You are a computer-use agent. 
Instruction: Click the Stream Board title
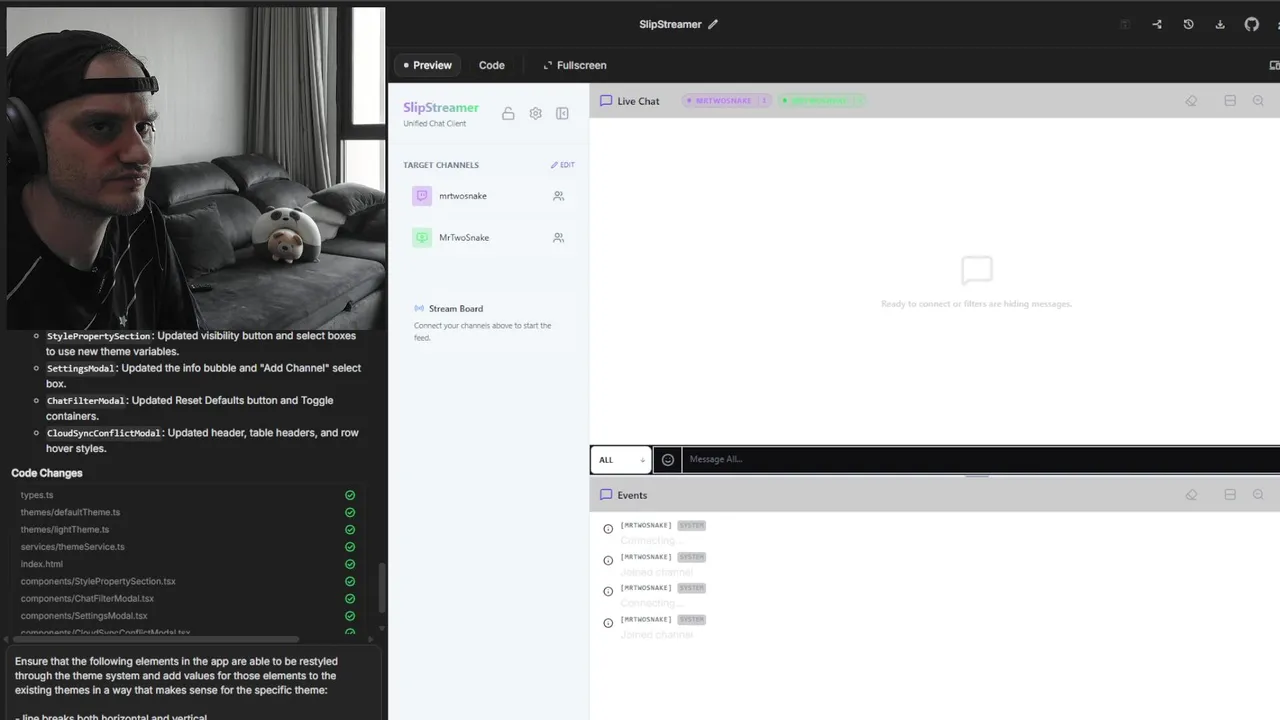456,309
